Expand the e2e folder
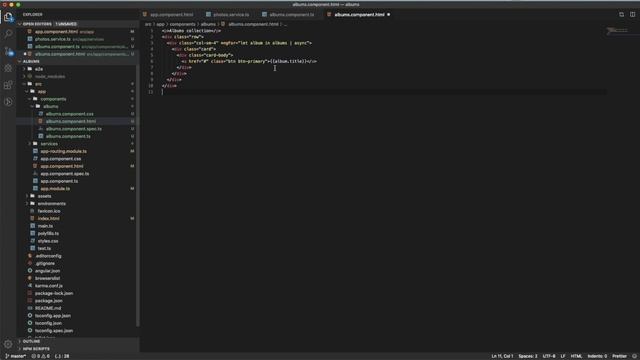 coord(24,69)
